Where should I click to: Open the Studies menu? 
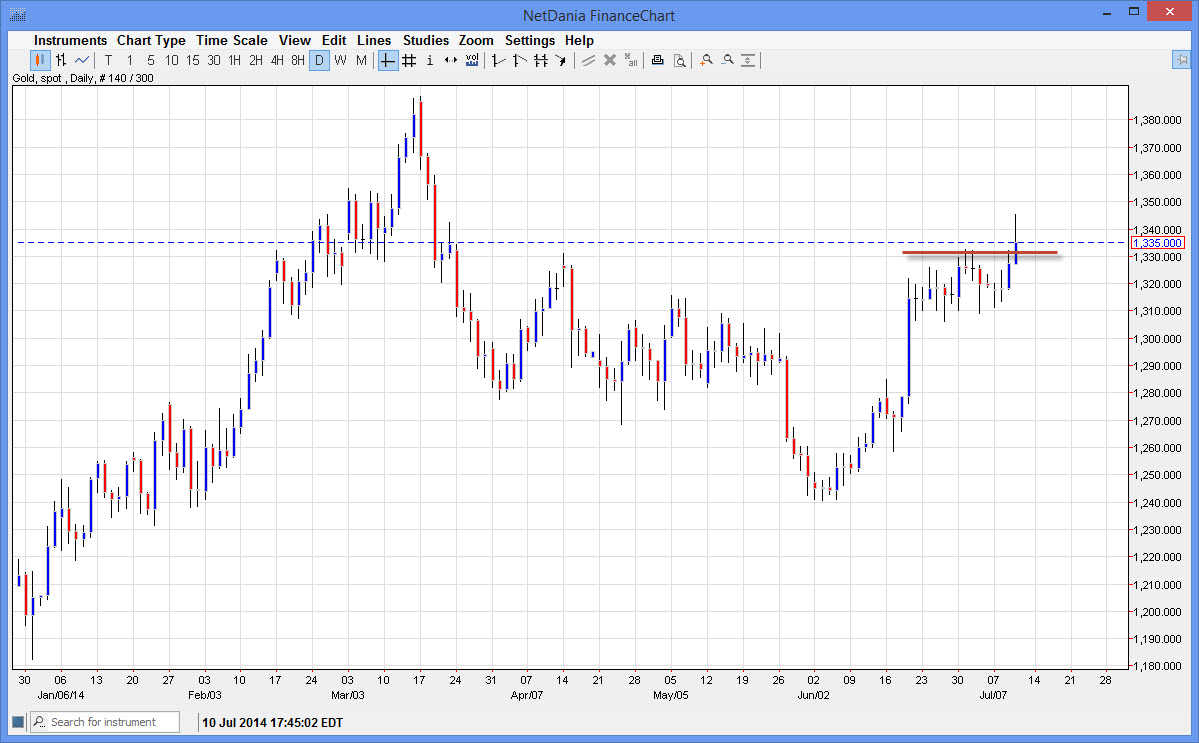426,40
